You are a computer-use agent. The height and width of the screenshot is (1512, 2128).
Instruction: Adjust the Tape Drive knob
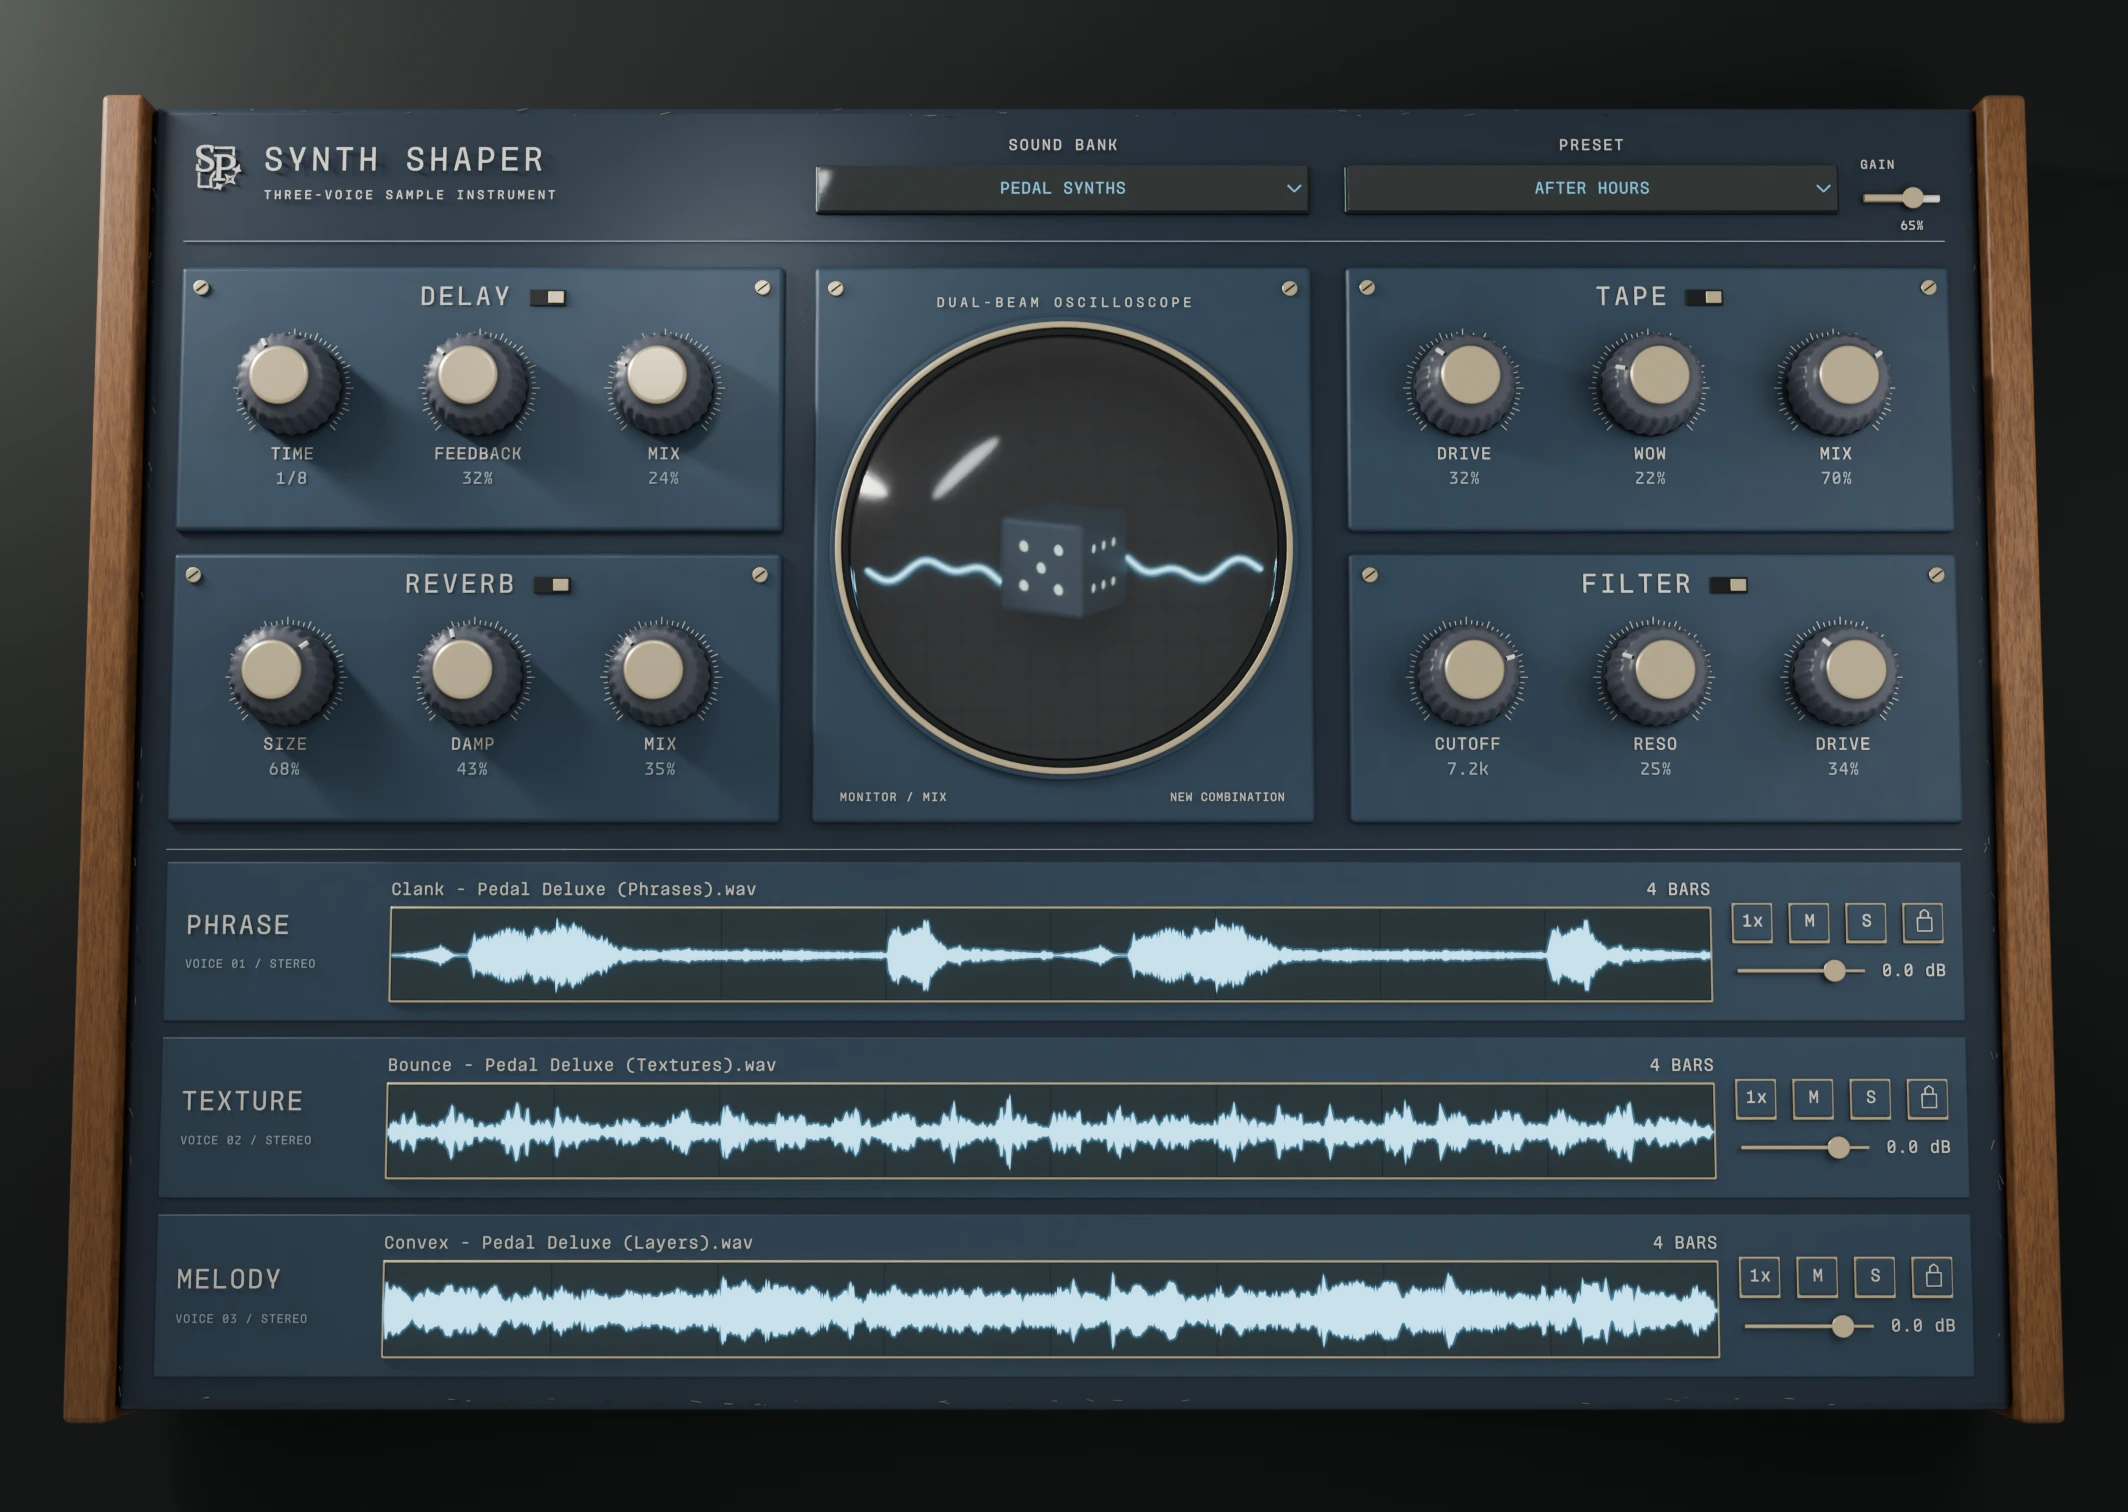[1463, 383]
